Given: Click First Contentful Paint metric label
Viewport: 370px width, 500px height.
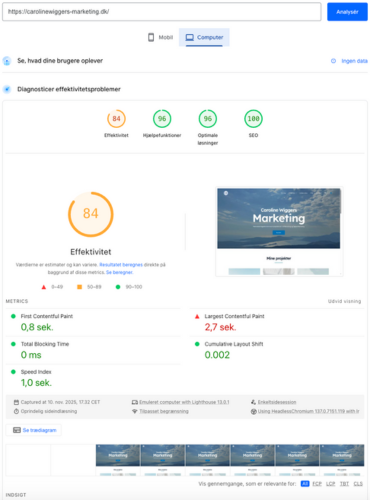Looking at the screenshot, I should point(47,316).
